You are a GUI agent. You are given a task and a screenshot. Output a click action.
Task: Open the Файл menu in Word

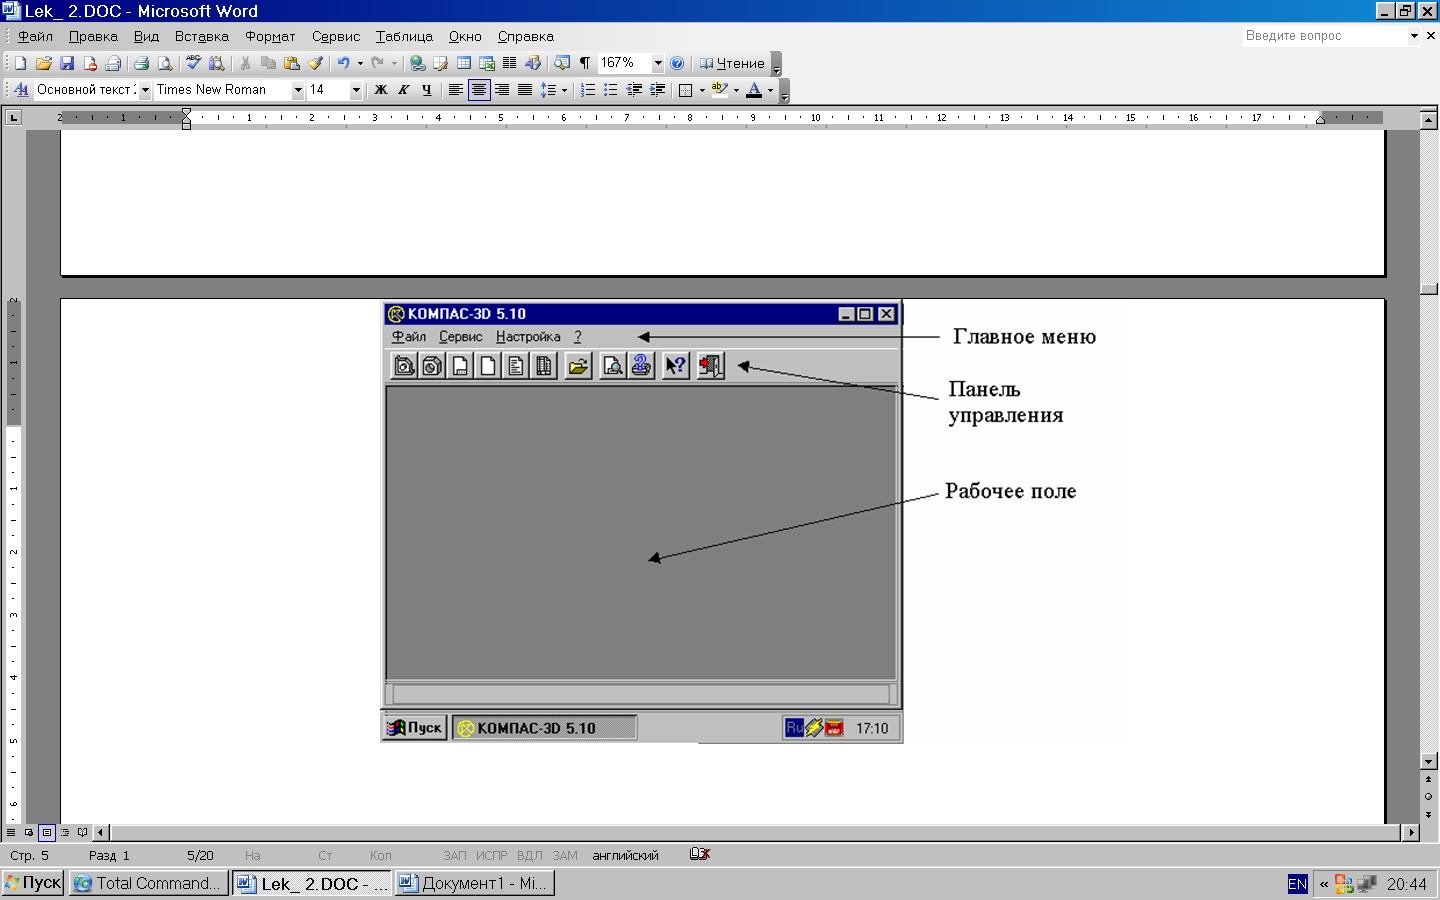tap(35, 36)
